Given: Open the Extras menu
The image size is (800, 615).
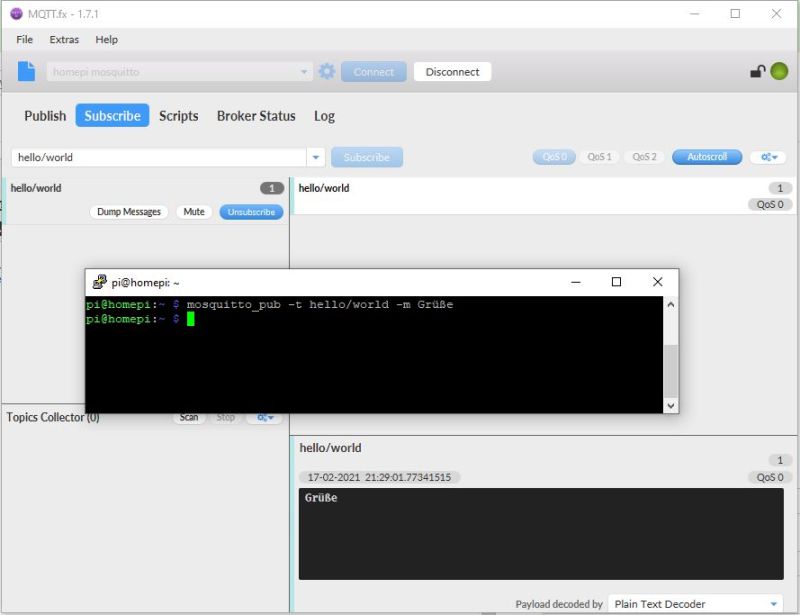Looking at the screenshot, I should [64, 39].
